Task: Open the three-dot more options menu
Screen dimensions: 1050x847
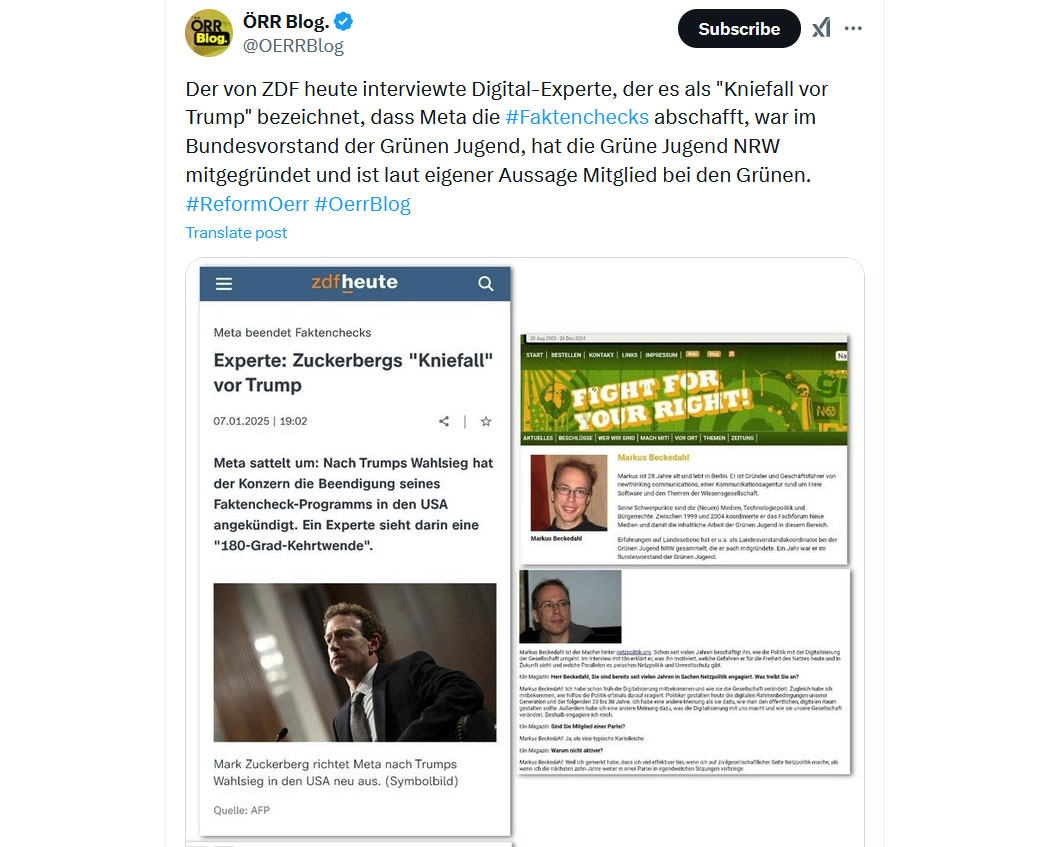Action: point(853,28)
